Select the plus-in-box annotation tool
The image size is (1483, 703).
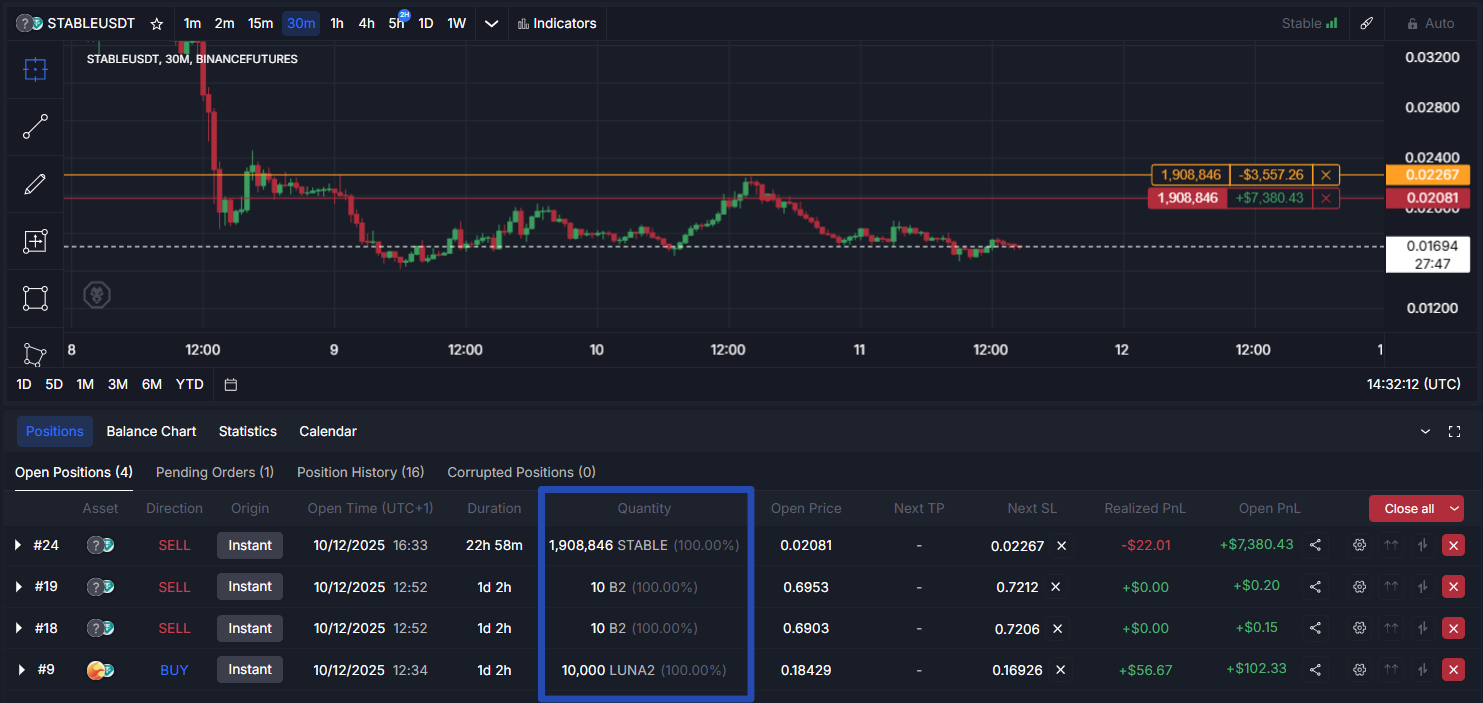[x=35, y=241]
